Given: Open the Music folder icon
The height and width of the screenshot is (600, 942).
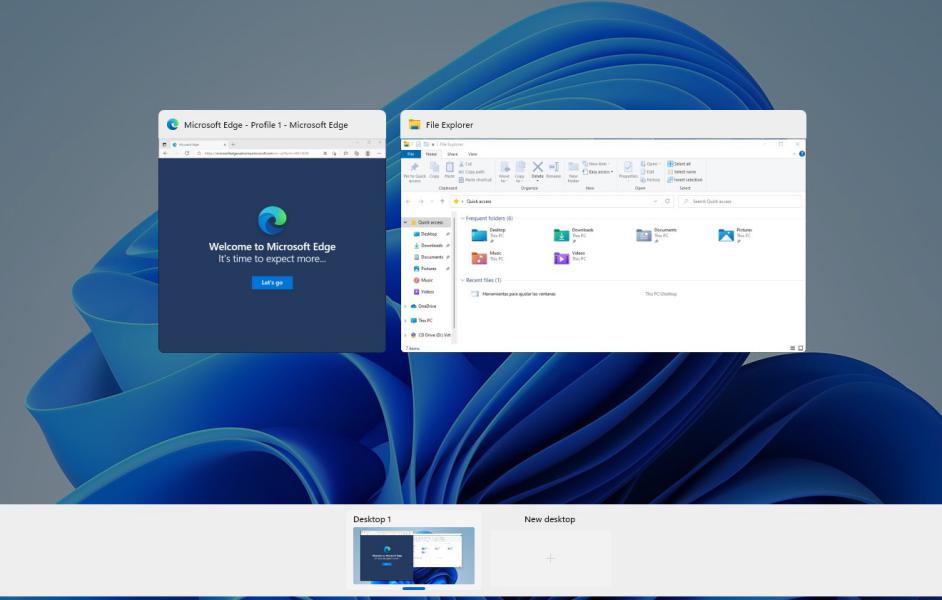Looking at the screenshot, I should click(x=480, y=258).
